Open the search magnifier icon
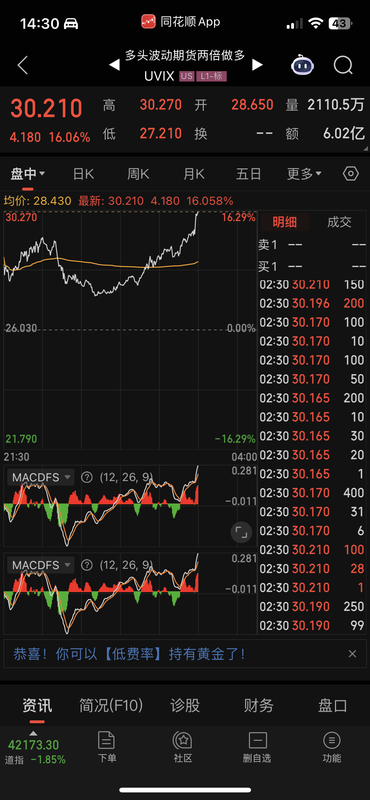 (343, 65)
